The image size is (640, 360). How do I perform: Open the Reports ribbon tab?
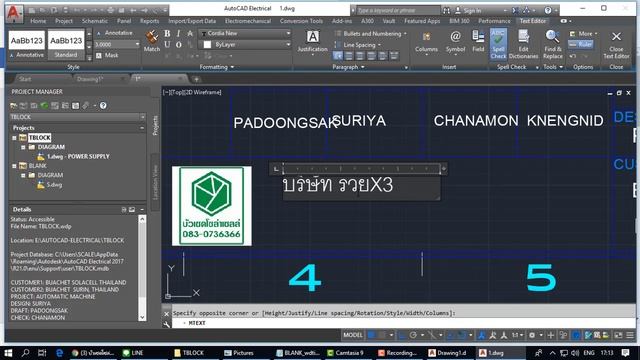(149, 21)
